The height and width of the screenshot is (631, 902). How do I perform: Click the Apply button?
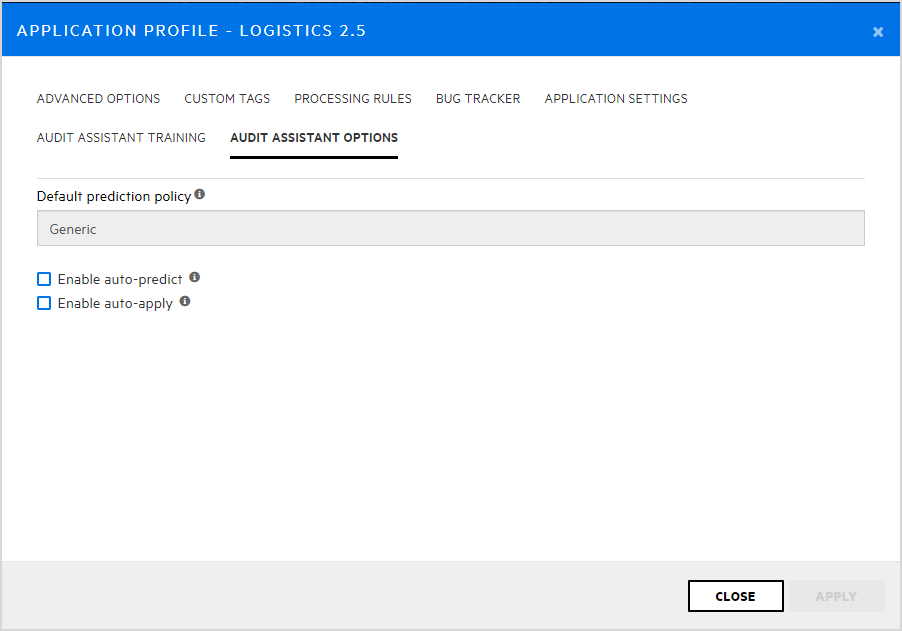point(836,596)
